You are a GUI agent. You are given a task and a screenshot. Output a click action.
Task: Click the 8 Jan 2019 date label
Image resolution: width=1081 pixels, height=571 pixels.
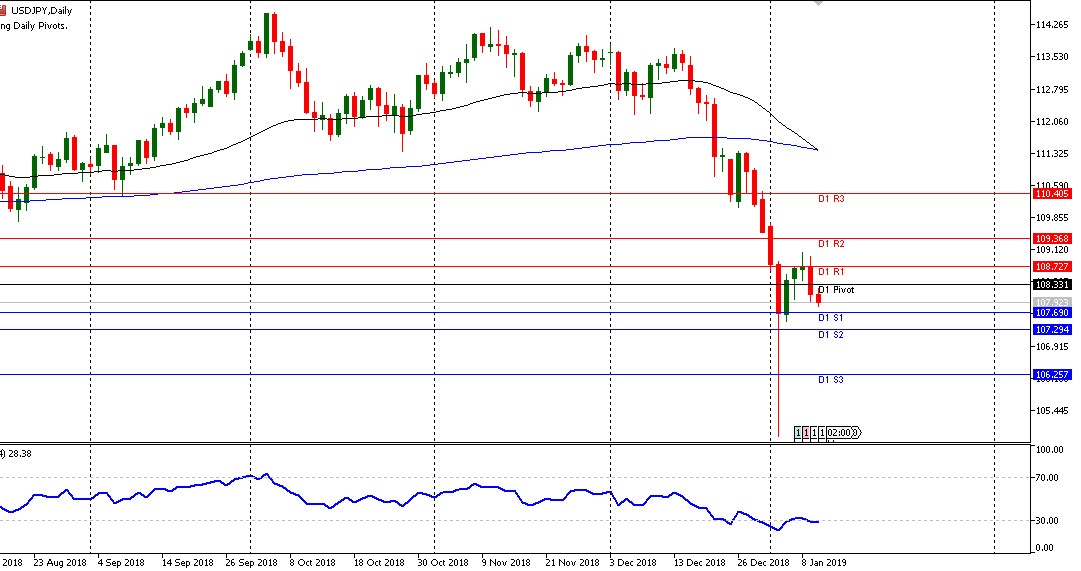(824, 563)
